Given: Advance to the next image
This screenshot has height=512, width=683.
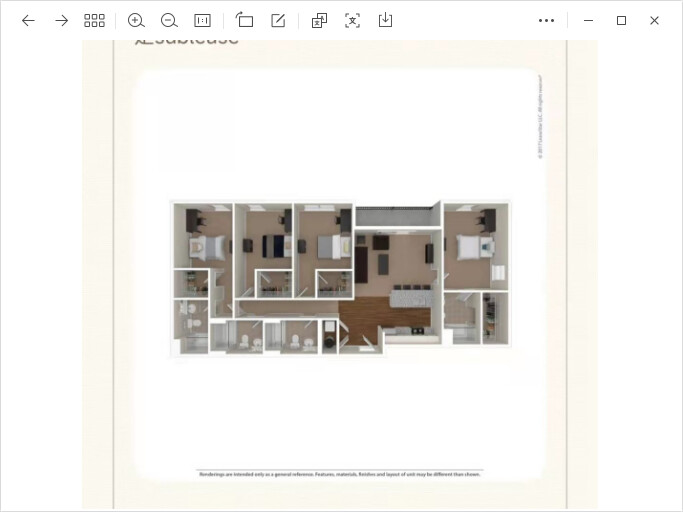Looking at the screenshot, I should pos(61,20).
